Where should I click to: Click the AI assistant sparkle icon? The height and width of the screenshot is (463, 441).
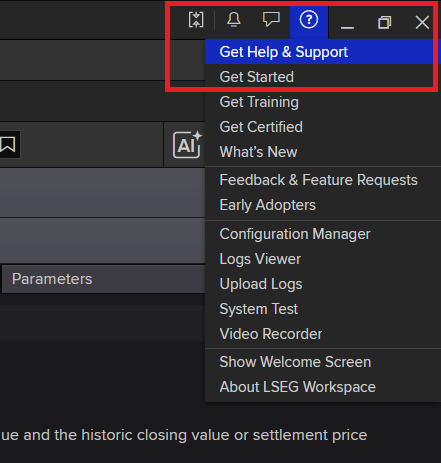coord(187,145)
